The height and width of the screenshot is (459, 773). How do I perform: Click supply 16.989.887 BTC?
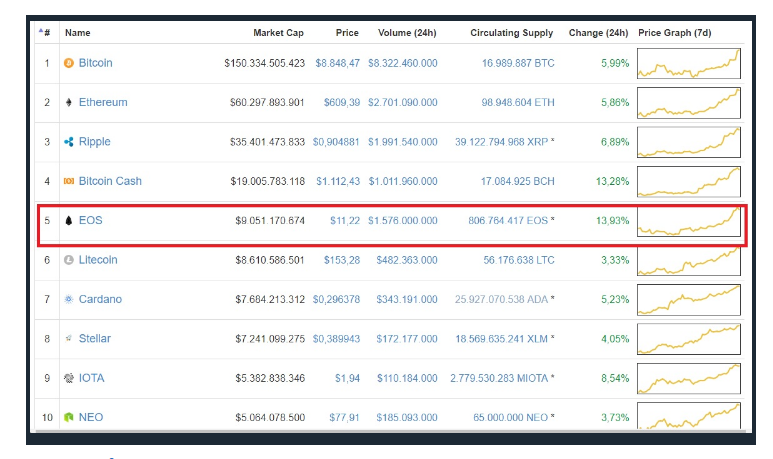(x=518, y=63)
